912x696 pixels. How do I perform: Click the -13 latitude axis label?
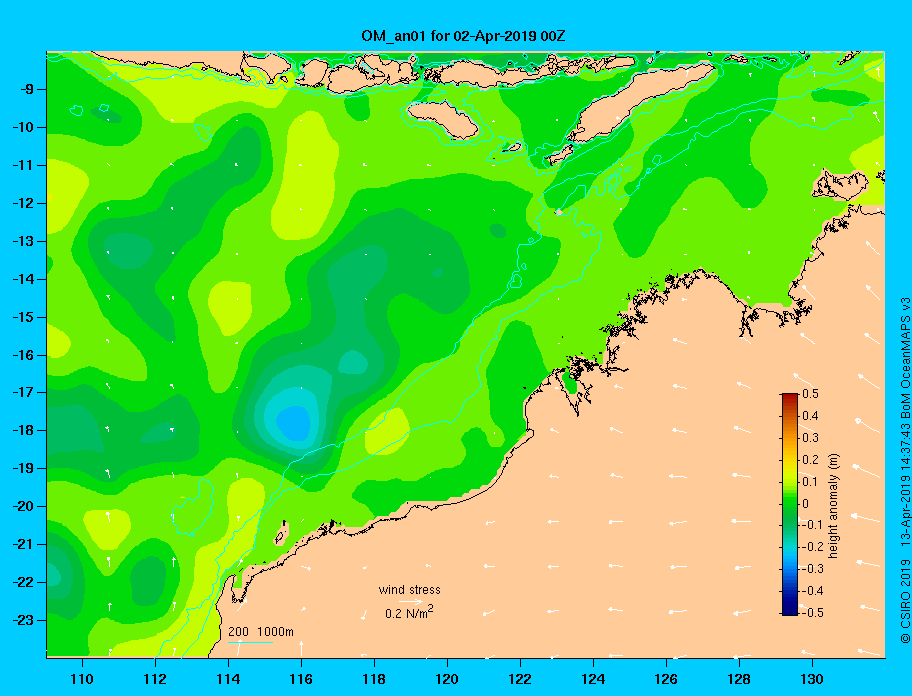(23, 241)
